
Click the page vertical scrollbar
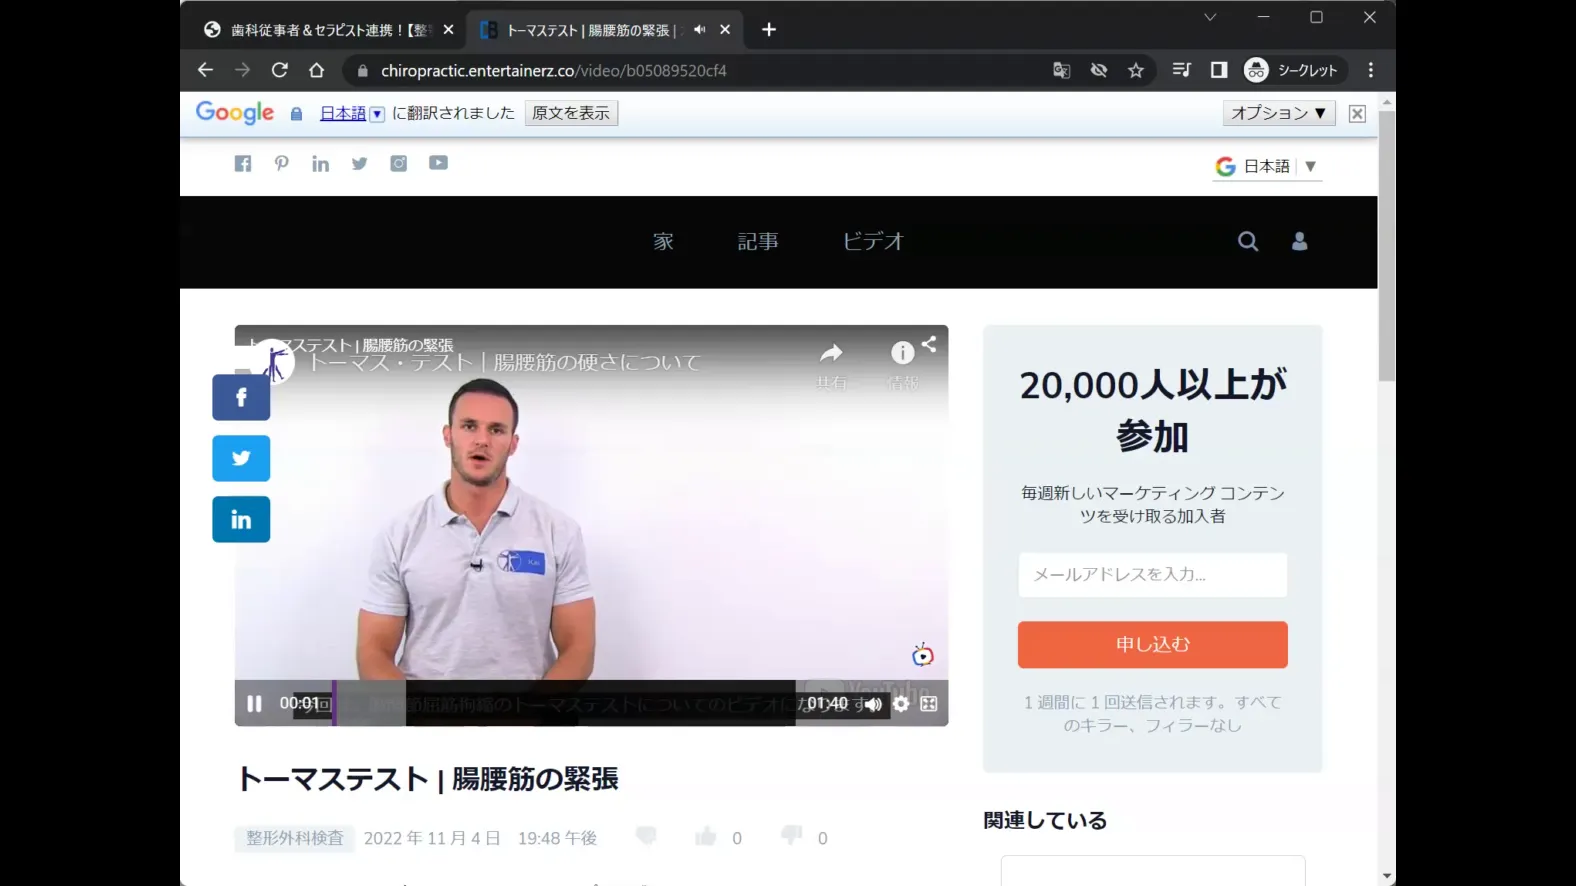(x=1386, y=245)
